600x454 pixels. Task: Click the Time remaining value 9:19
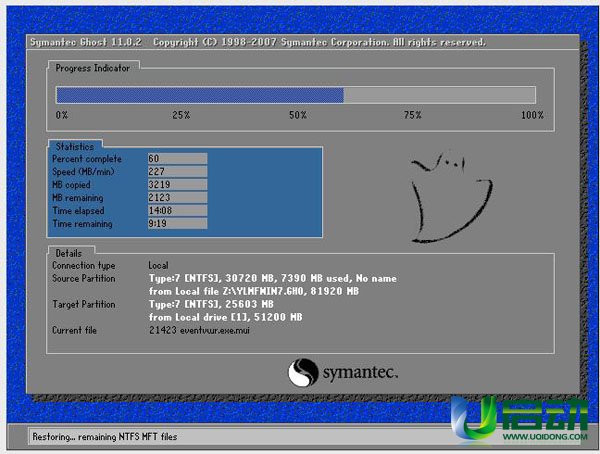pyautogui.click(x=178, y=224)
